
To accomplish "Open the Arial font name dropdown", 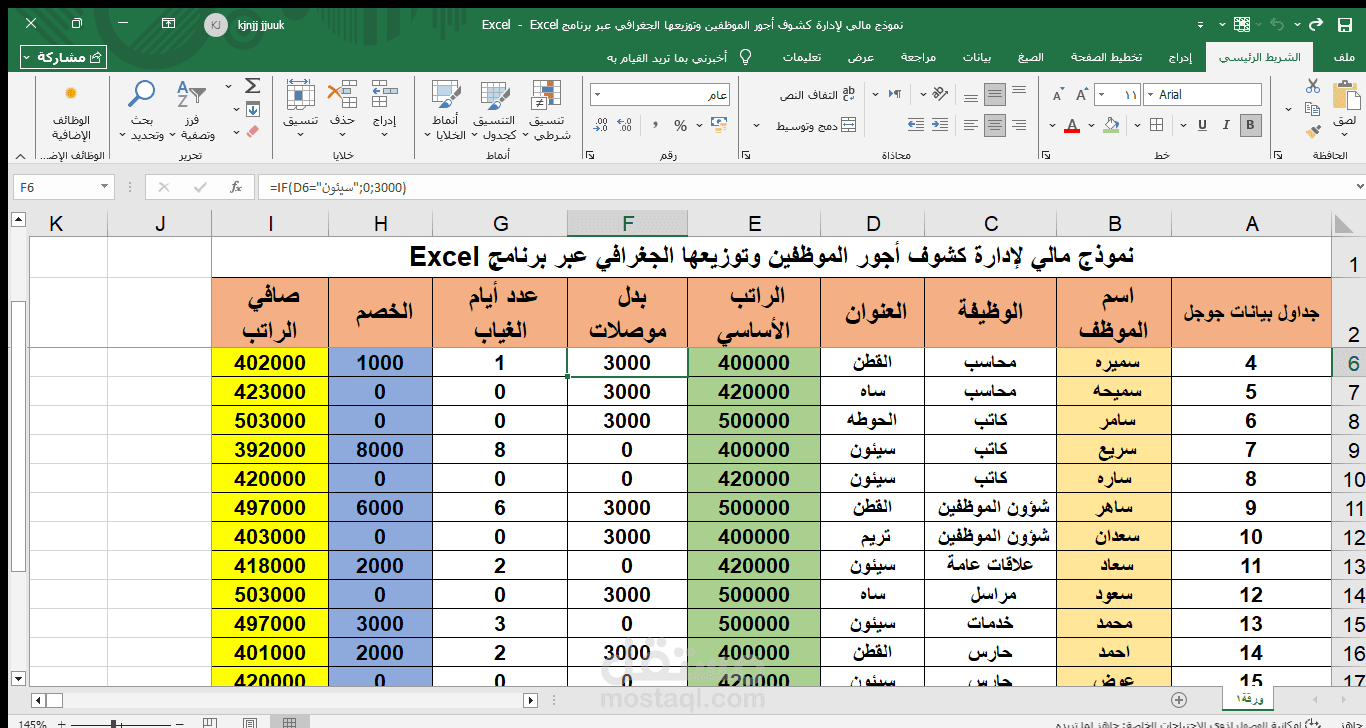I will 1150,94.
